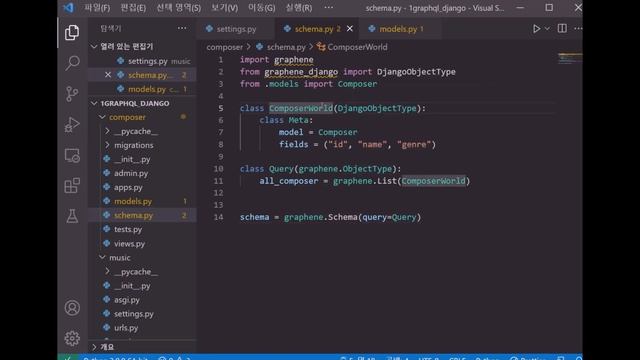Open the Remote Explorer view
The image size is (640, 360).
(x=72, y=155)
